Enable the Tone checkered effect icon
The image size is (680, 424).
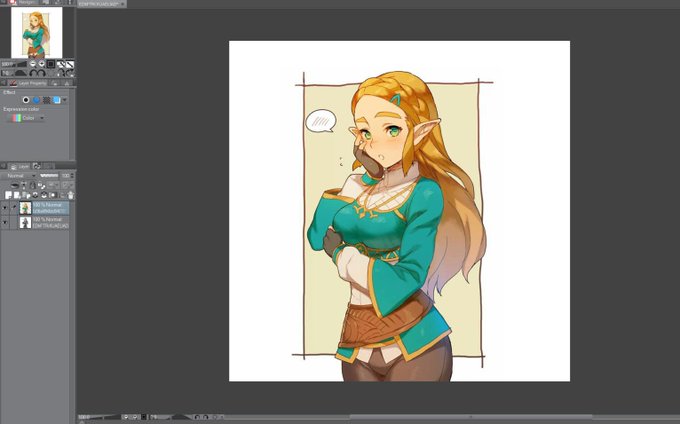tap(46, 100)
